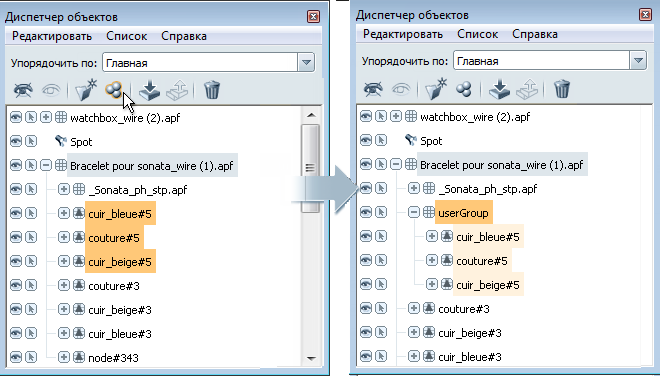Click the hide objects crossed-eye icon in left toolbar
Image resolution: width=660 pixels, height=376 pixels.
click(x=23, y=90)
